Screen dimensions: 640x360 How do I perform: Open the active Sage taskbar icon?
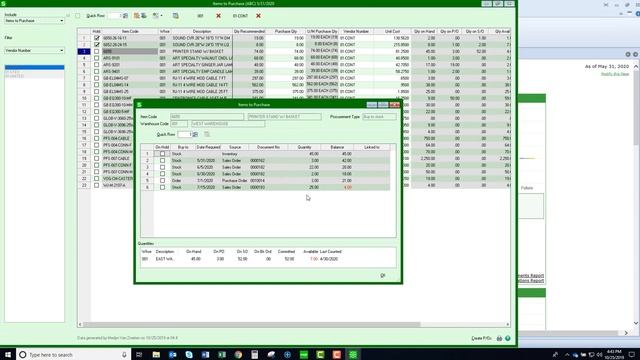(353, 355)
